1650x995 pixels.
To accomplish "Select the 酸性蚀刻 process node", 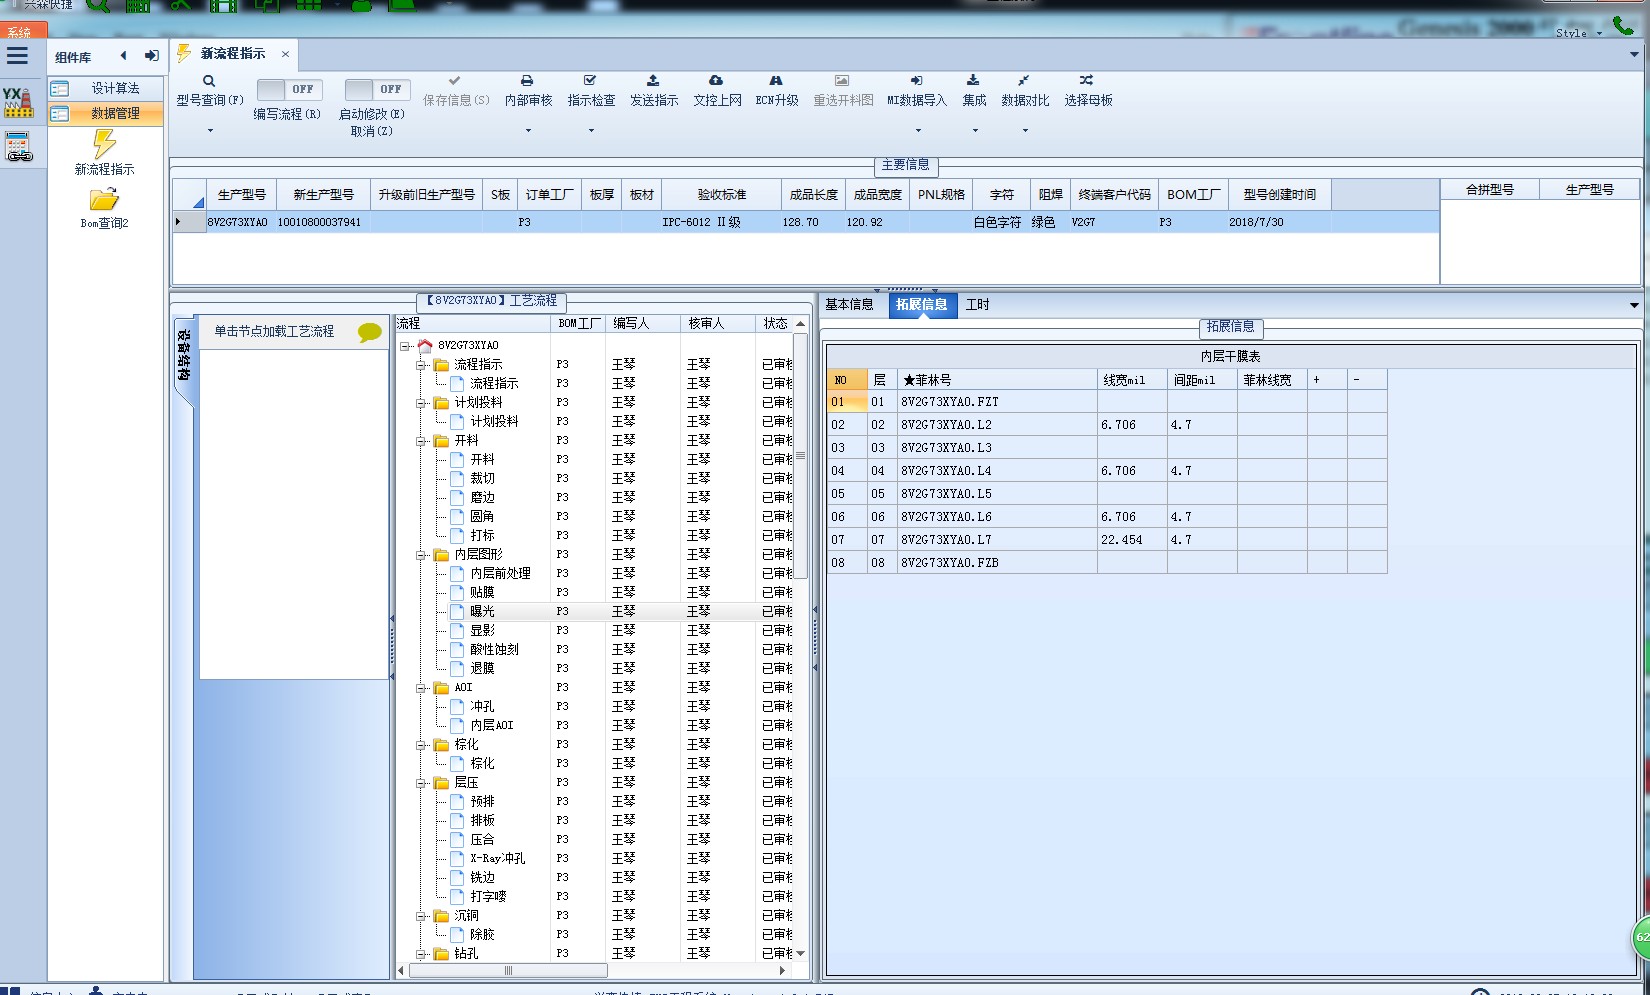I will [494, 649].
